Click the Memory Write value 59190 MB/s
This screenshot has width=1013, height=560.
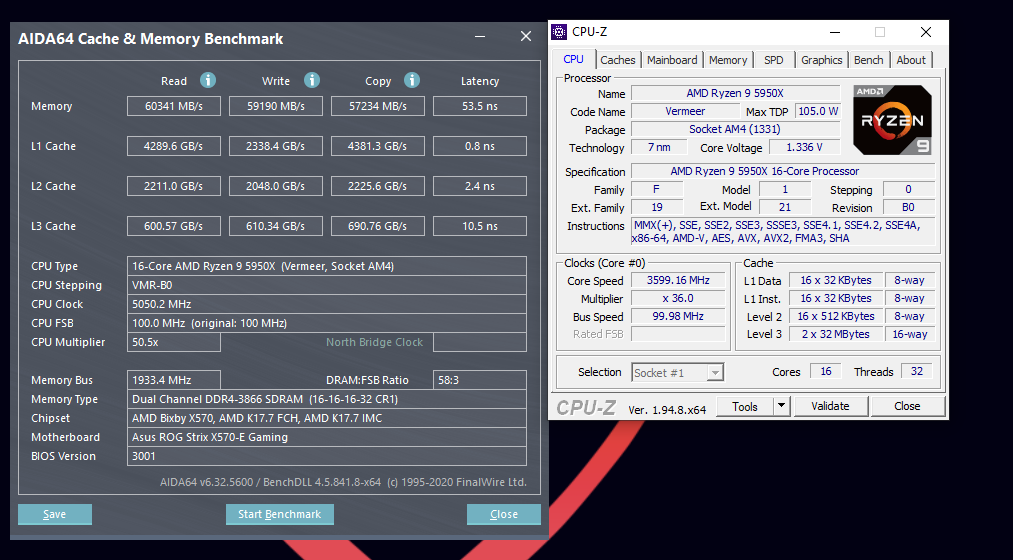pos(276,106)
